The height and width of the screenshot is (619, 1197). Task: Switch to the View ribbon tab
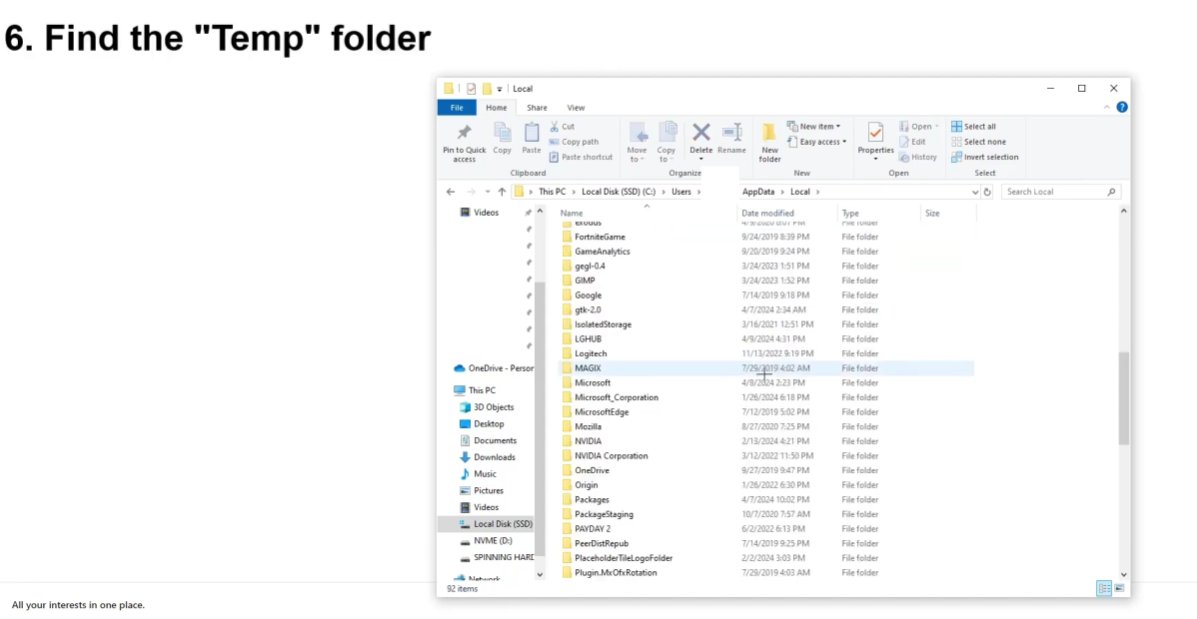[576, 107]
